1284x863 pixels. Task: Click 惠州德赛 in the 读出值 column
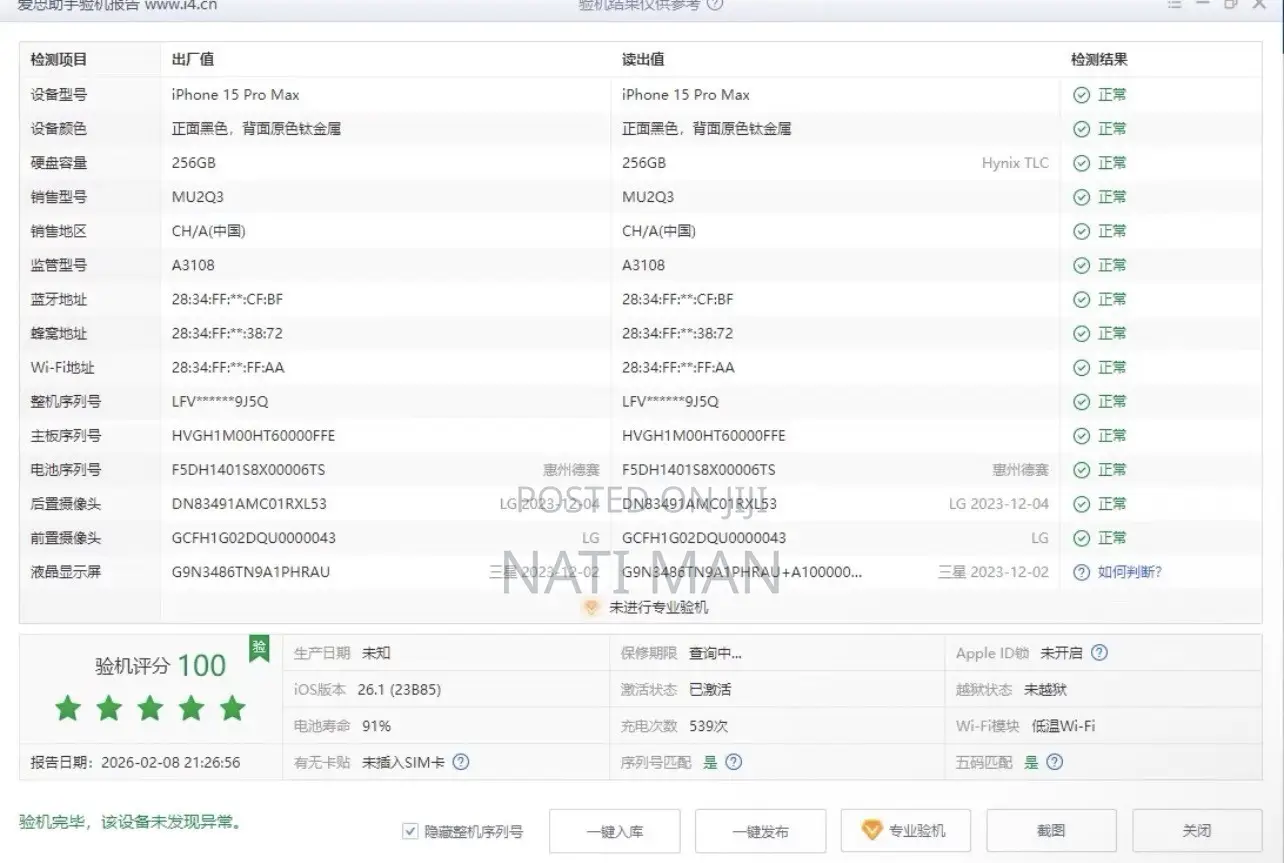(x=1021, y=469)
